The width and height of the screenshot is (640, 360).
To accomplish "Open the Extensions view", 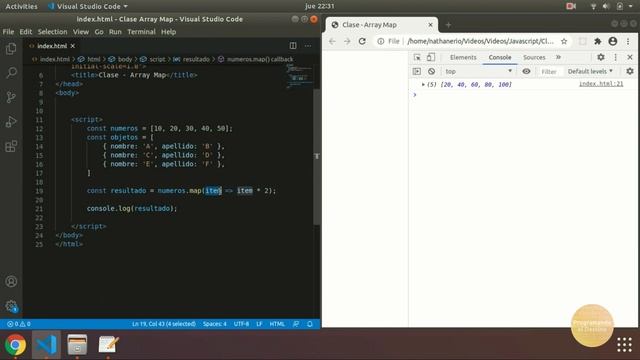I will tap(11, 146).
